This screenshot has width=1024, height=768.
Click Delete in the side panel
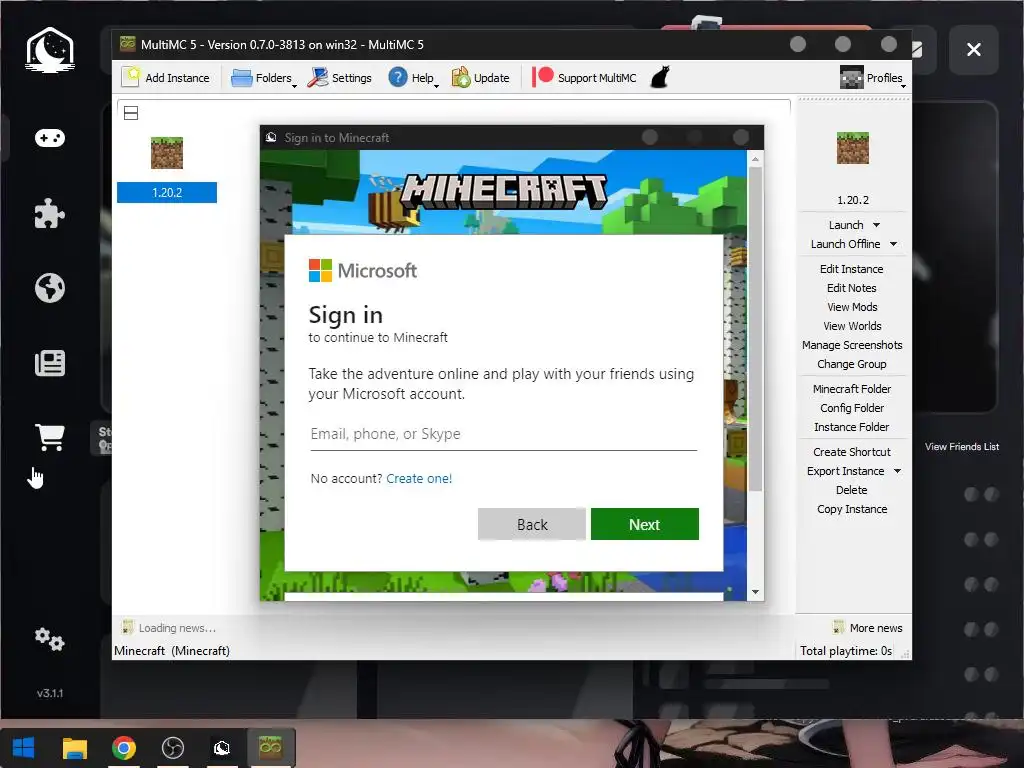pyautogui.click(x=852, y=490)
